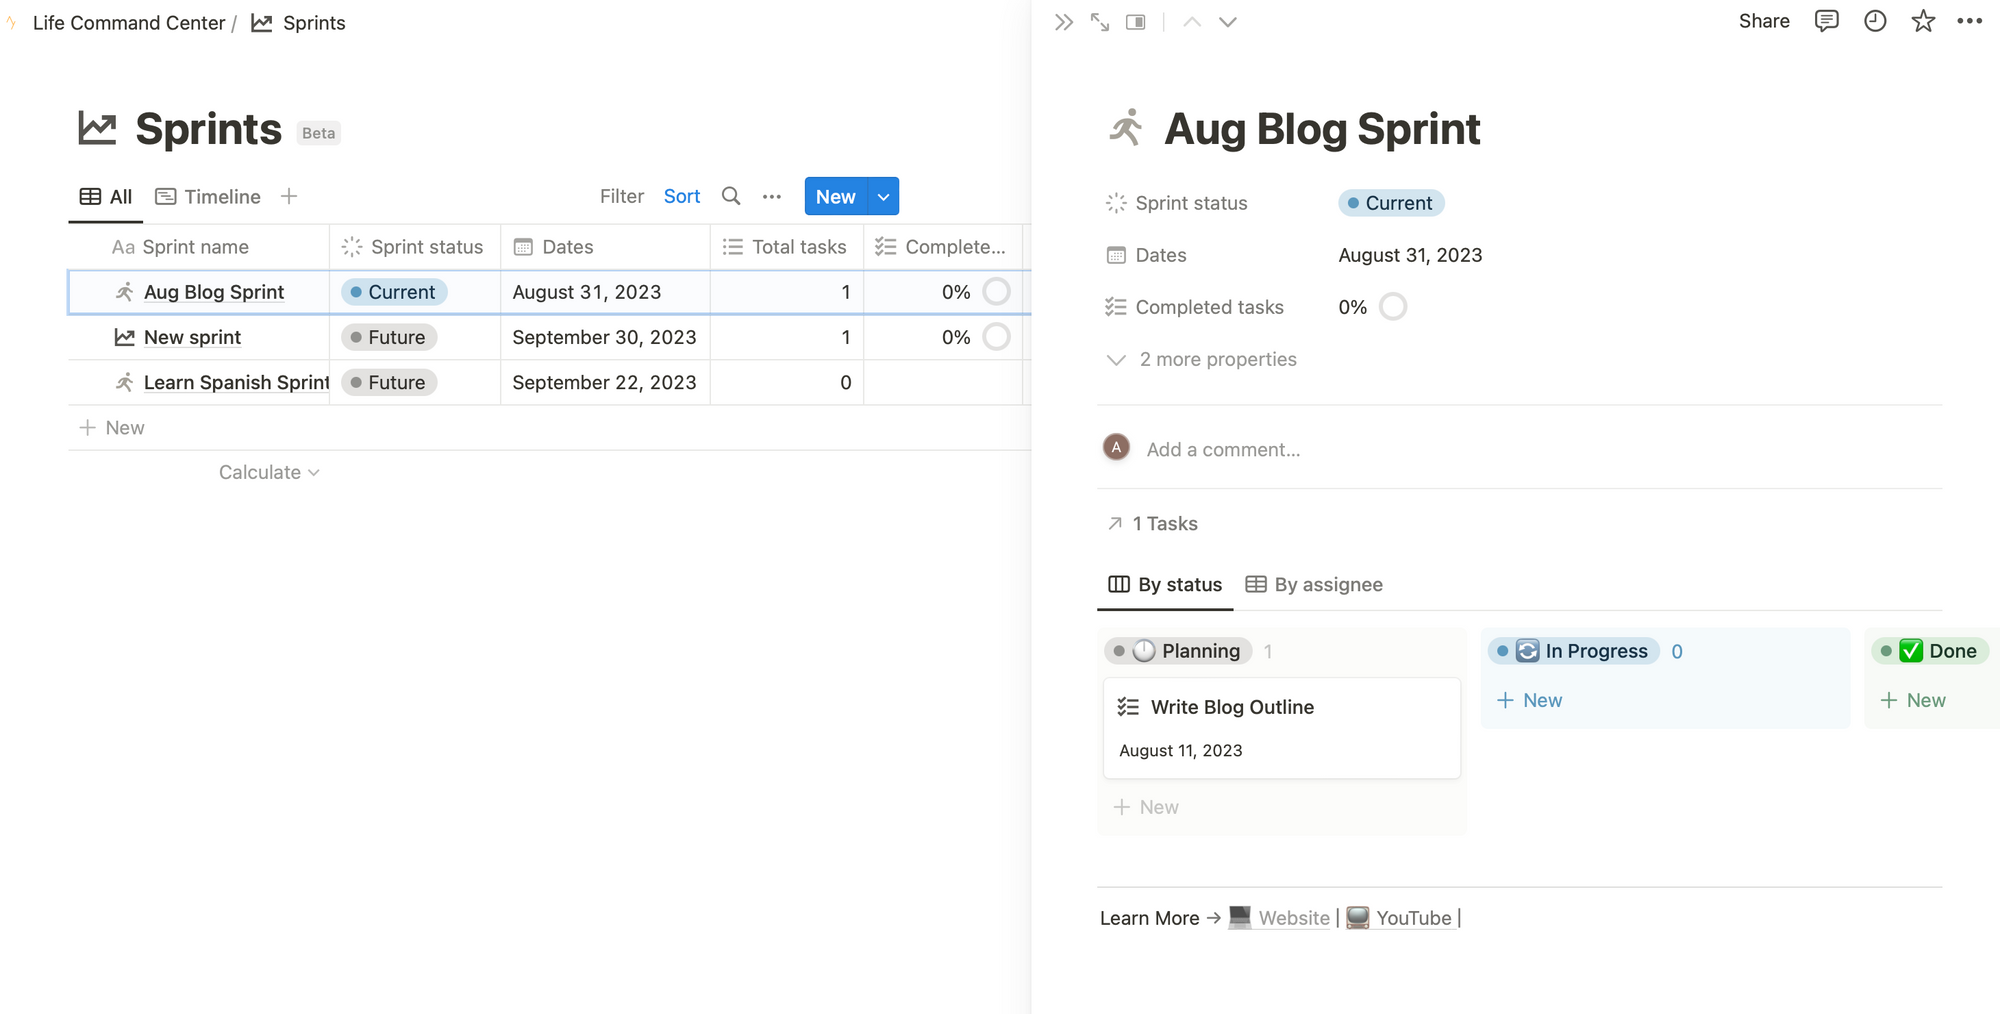Click the Share button
This screenshot has height=1014, width=2000.
pos(1764,21)
